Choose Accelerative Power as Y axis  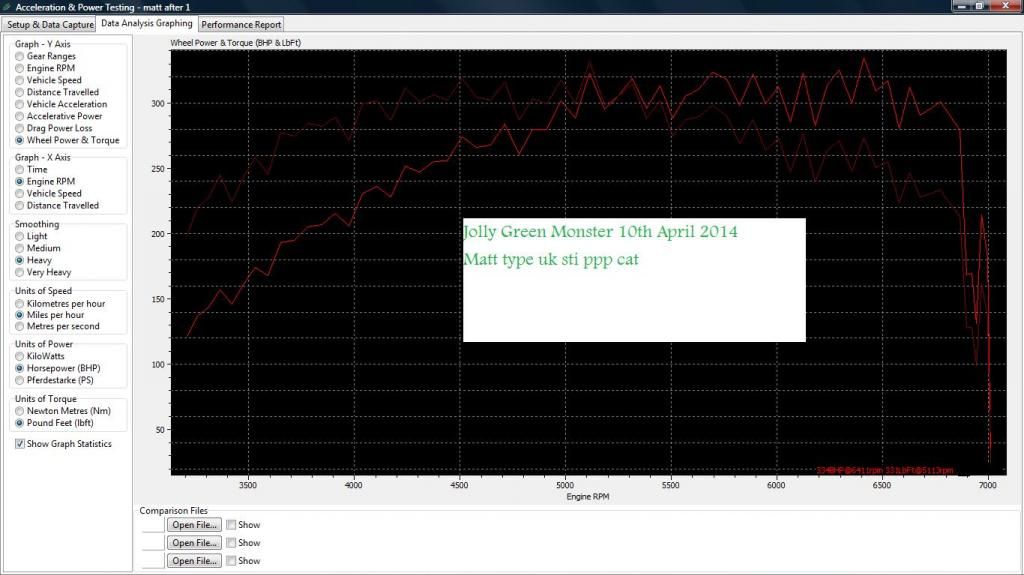pyautogui.click(x=20, y=116)
